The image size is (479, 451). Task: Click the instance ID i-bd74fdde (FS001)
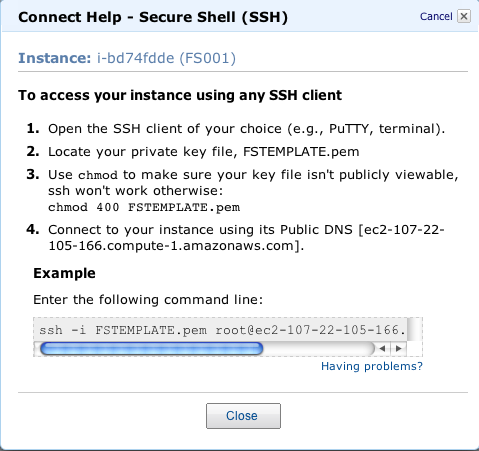point(166,58)
